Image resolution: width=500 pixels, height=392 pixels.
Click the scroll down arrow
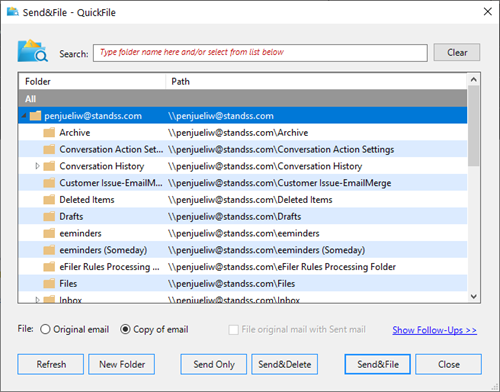click(473, 296)
